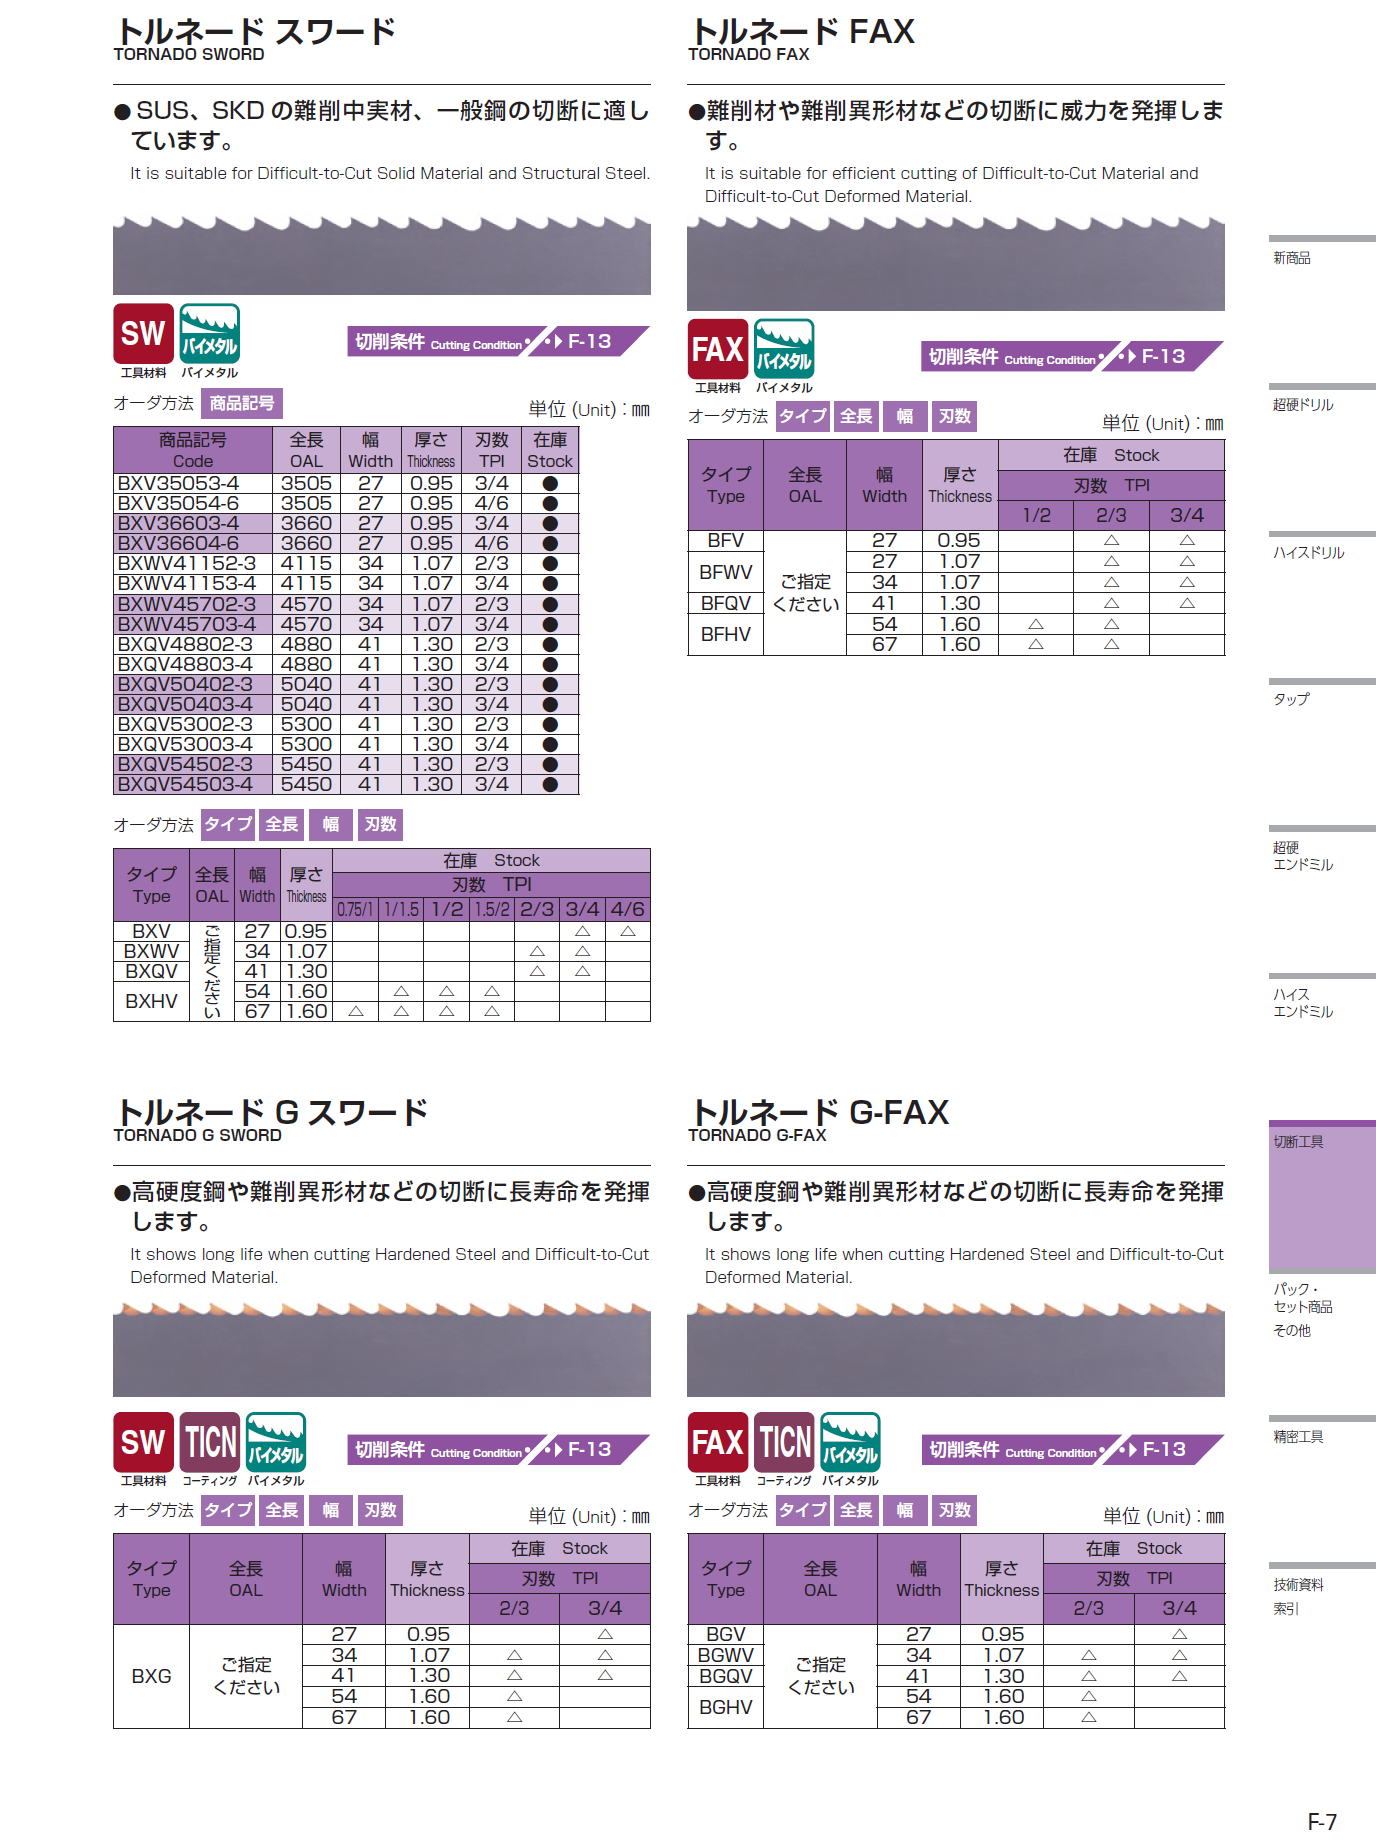This screenshot has height=1840, width=1376.
Task: Click the FAX tool material icon under Tornado FAX
Action: tap(718, 349)
